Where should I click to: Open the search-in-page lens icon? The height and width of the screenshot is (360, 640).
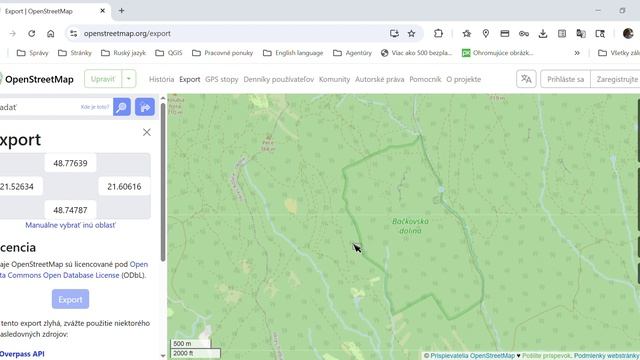pos(600,33)
